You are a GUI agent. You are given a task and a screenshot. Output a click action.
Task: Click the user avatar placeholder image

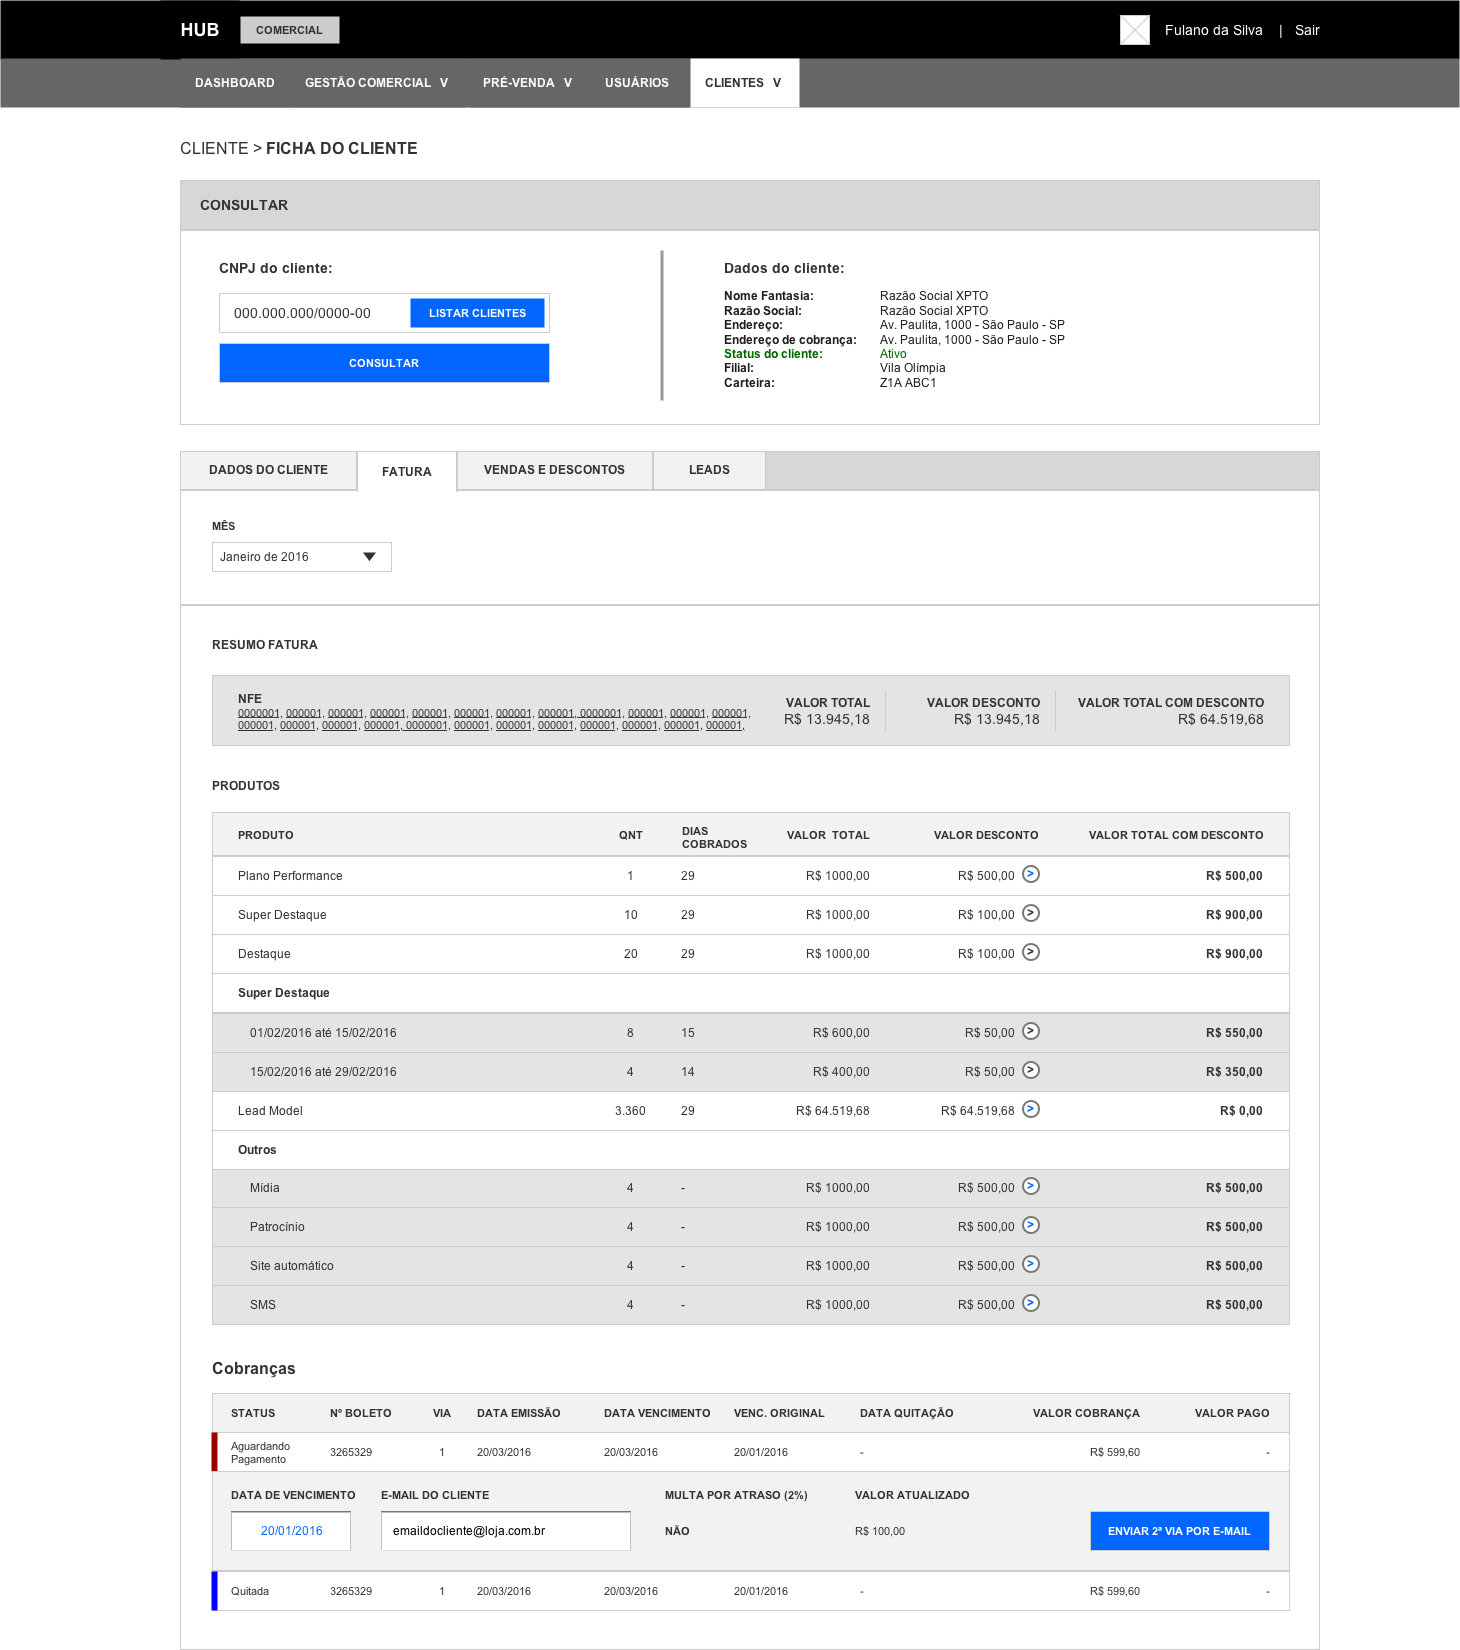pyautogui.click(x=1135, y=30)
